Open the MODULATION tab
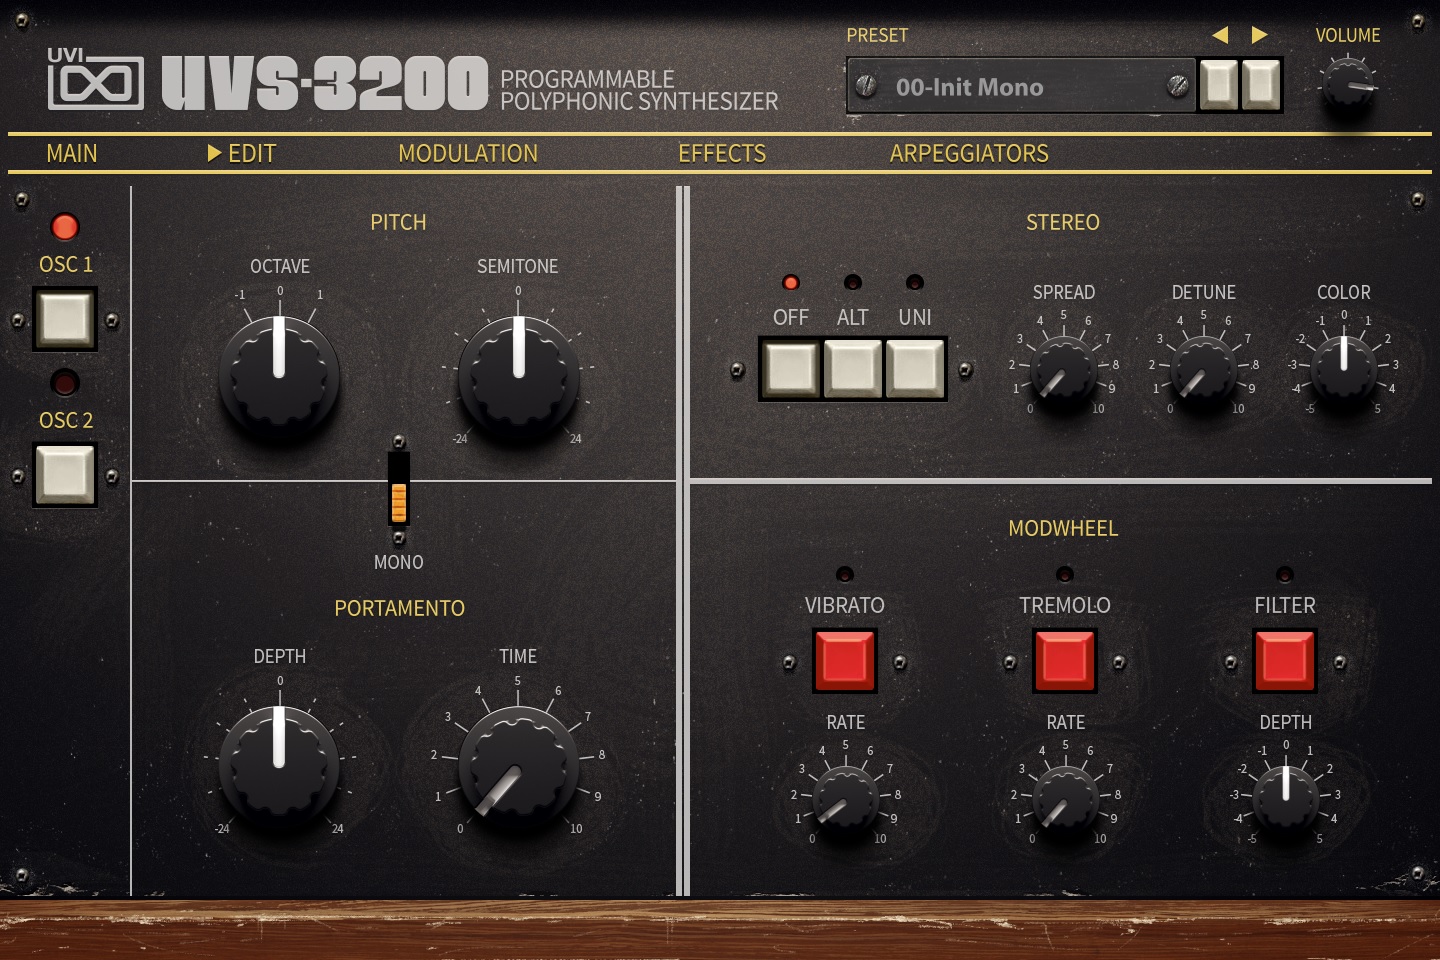The width and height of the screenshot is (1440, 960). tap(468, 153)
